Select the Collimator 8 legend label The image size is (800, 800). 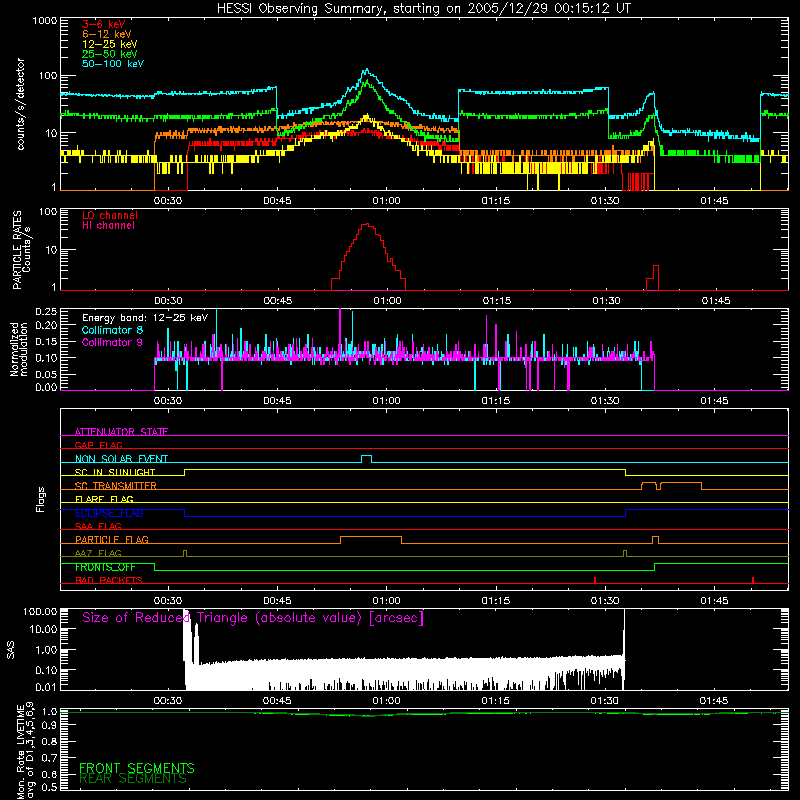coord(112,330)
